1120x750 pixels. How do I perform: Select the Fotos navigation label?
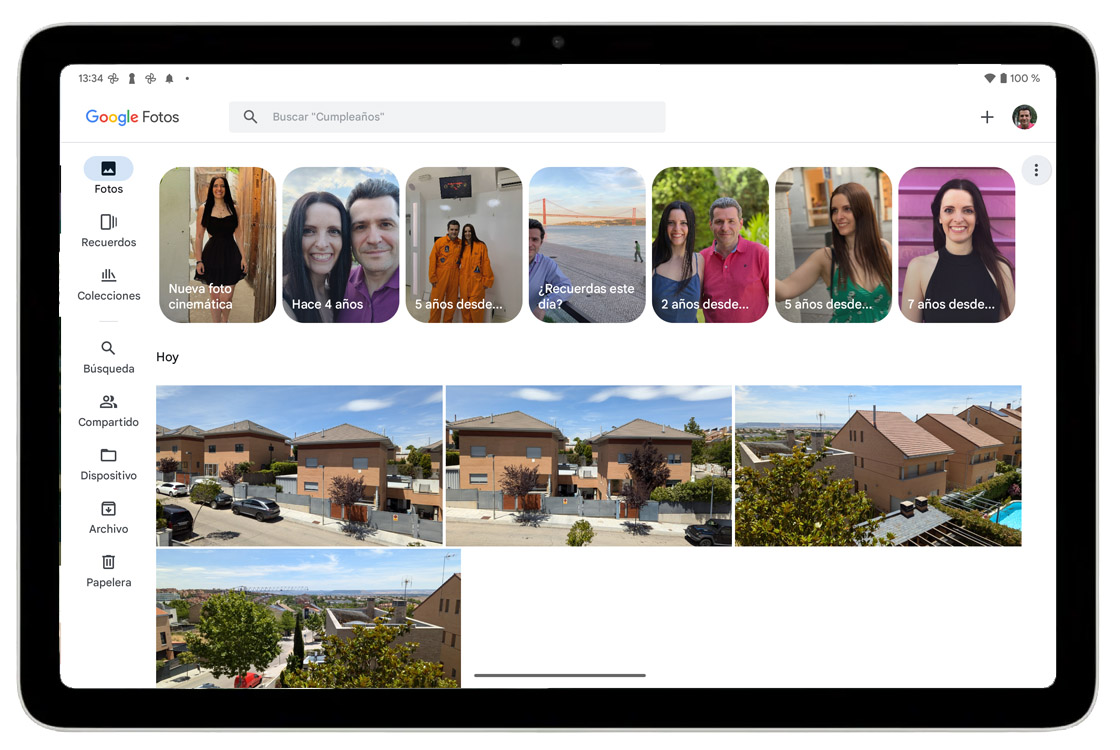[109, 189]
